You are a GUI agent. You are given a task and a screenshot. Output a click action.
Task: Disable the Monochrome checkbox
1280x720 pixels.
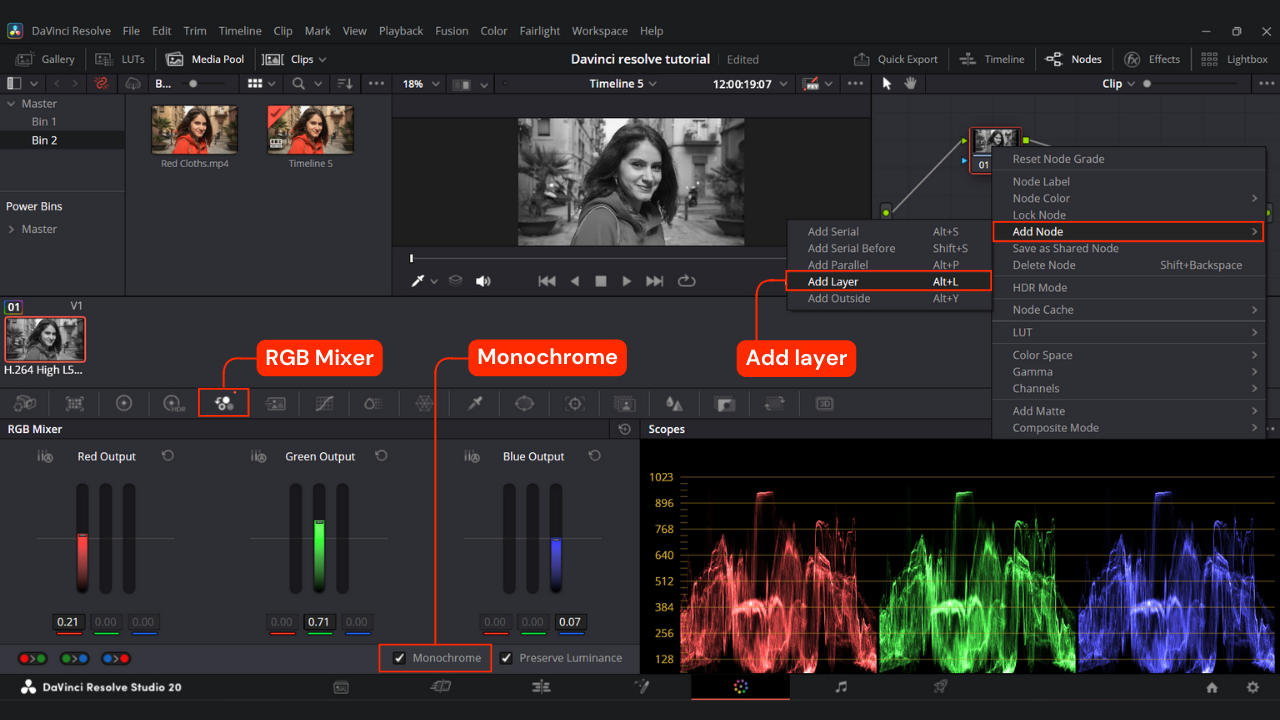coord(400,658)
